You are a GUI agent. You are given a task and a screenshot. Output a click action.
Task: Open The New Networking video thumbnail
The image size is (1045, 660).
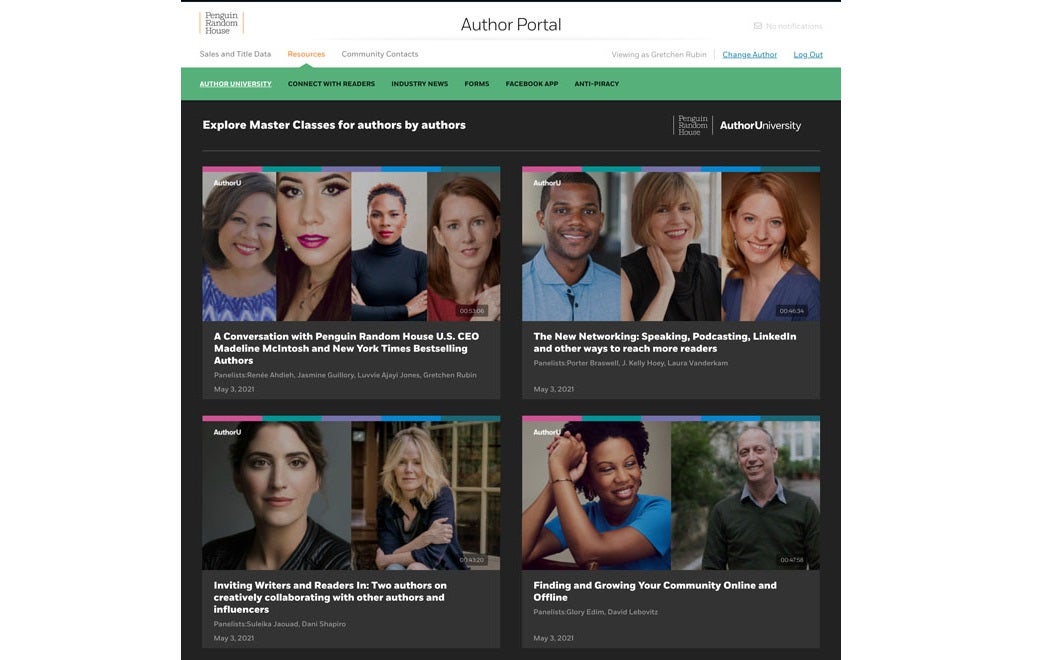pyautogui.click(x=671, y=244)
